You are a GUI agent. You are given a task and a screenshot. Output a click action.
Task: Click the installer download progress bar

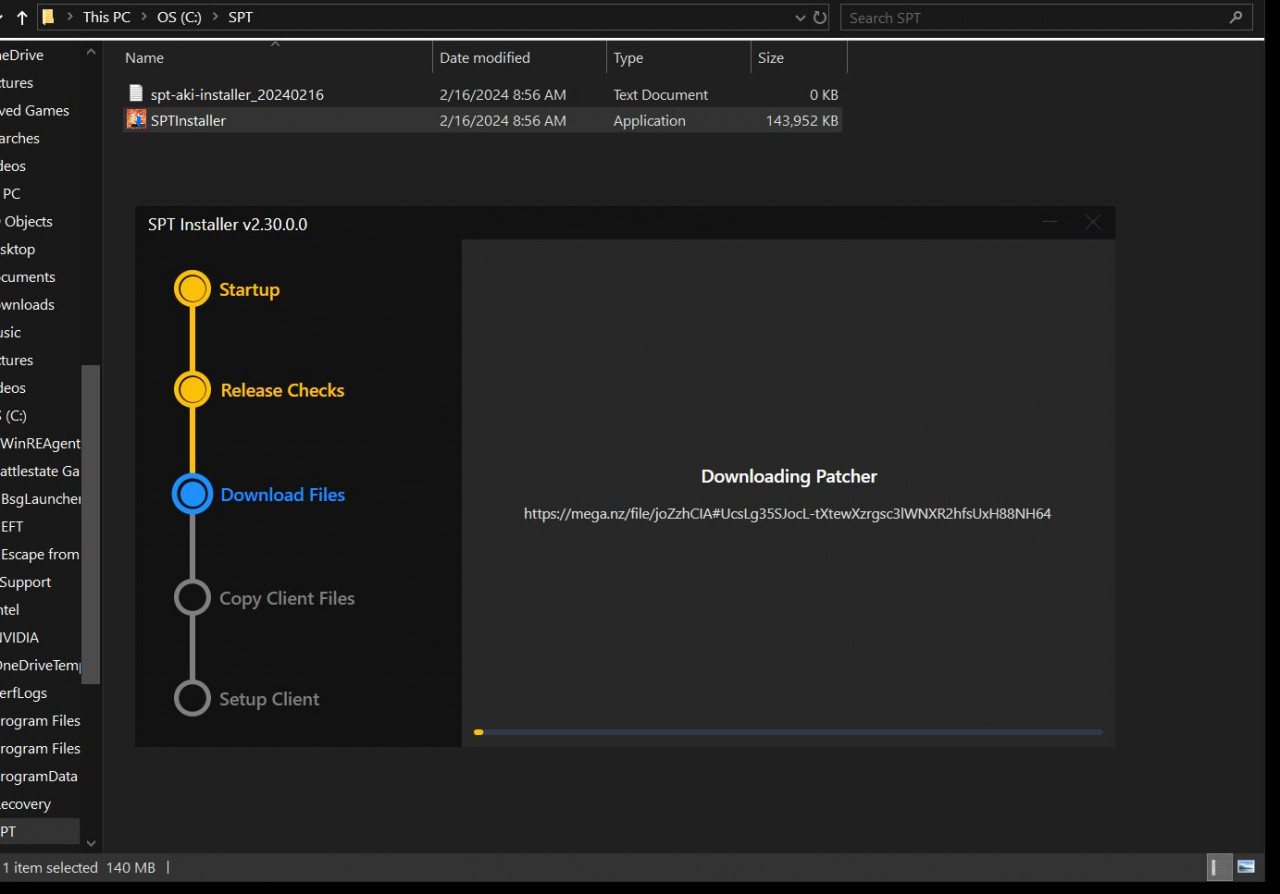788,732
